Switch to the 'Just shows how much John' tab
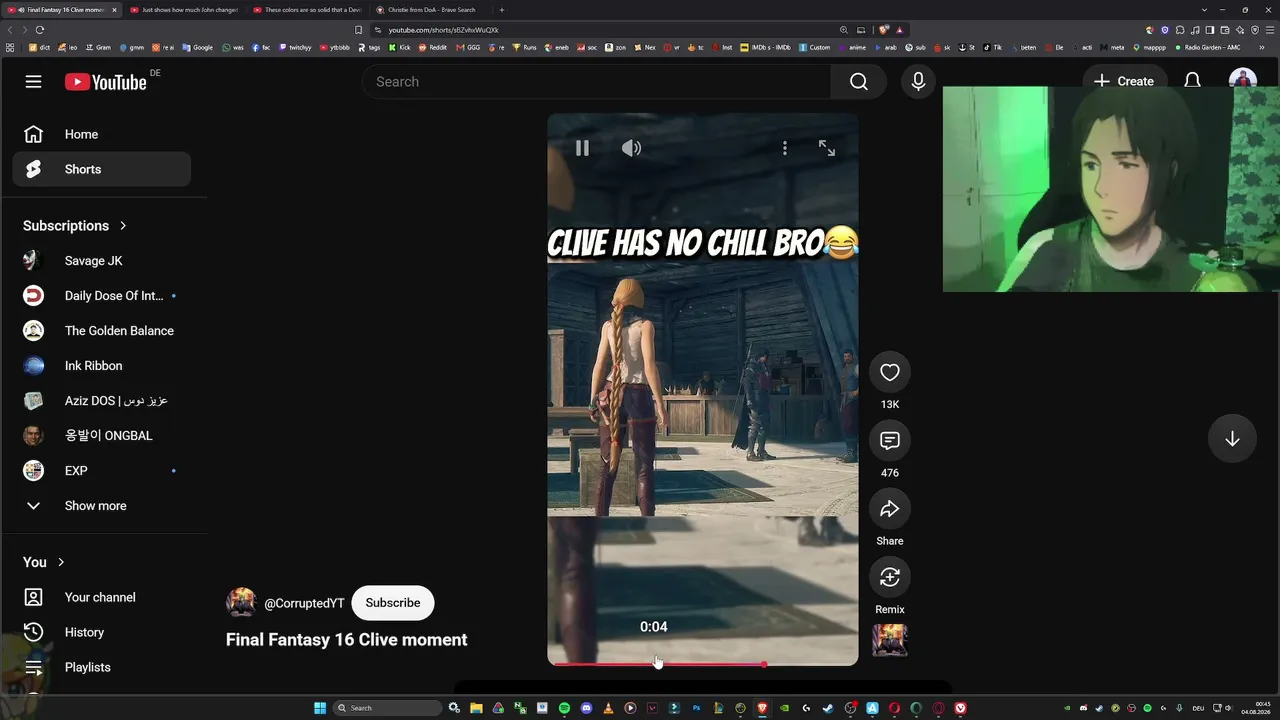The width and height of the screenshot is (1280, 720). point(185,10)
